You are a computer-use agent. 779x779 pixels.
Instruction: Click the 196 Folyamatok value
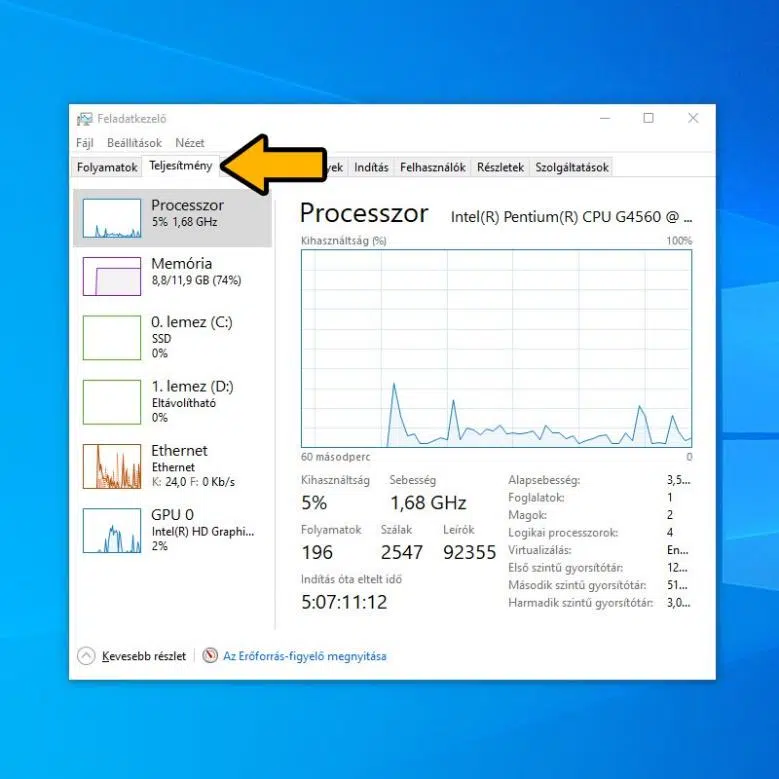[x=317, y=552]
